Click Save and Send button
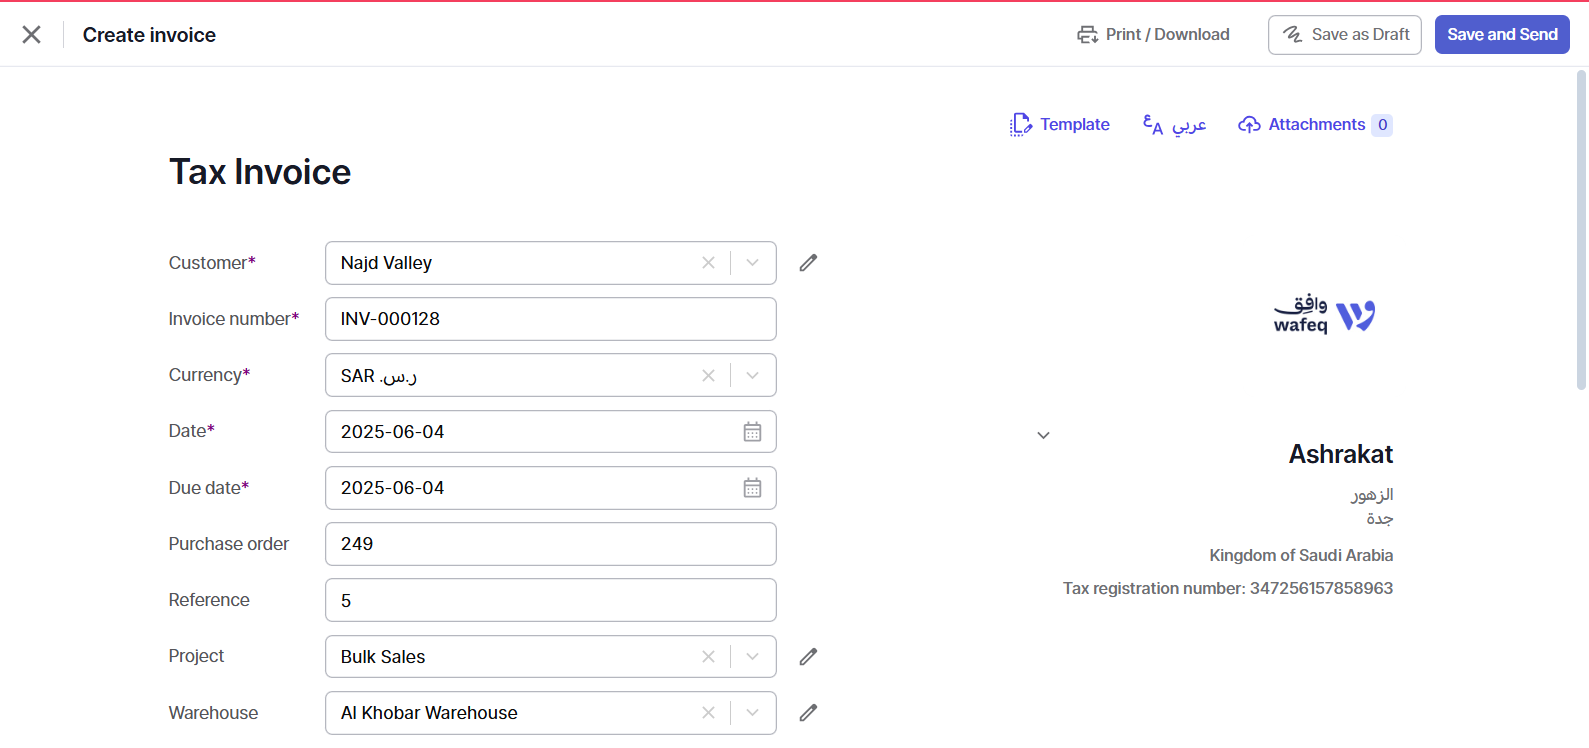Image resolution: width=1589 pixels, height=748 pixels. [x=1501, y=35]
